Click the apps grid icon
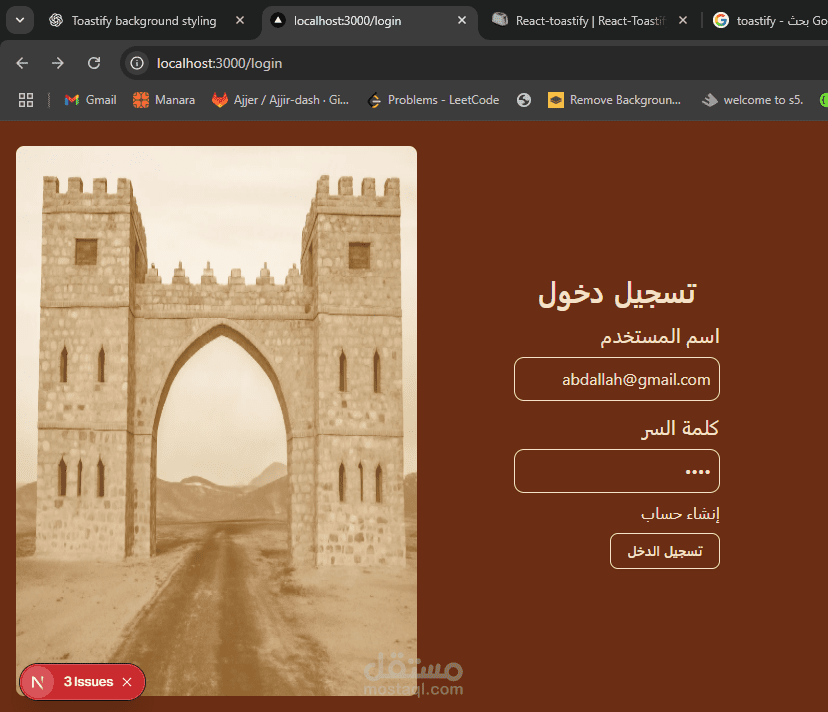Image resolution: width=828 pixels, height=712 pixels. pyautogui.click(x=25, y=99)
